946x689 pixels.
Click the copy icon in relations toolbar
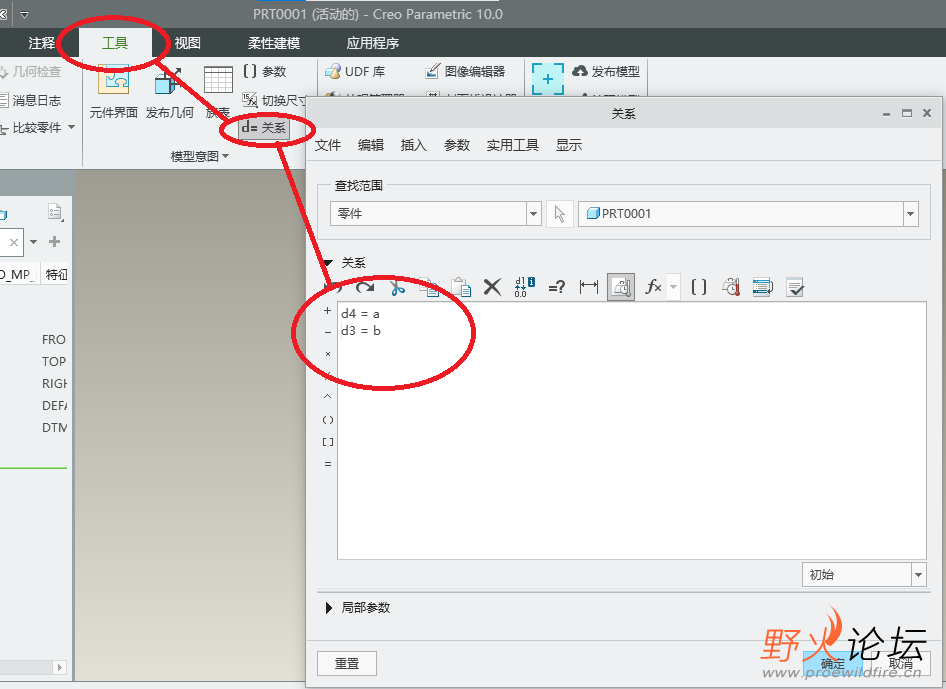tap(429, 287)
